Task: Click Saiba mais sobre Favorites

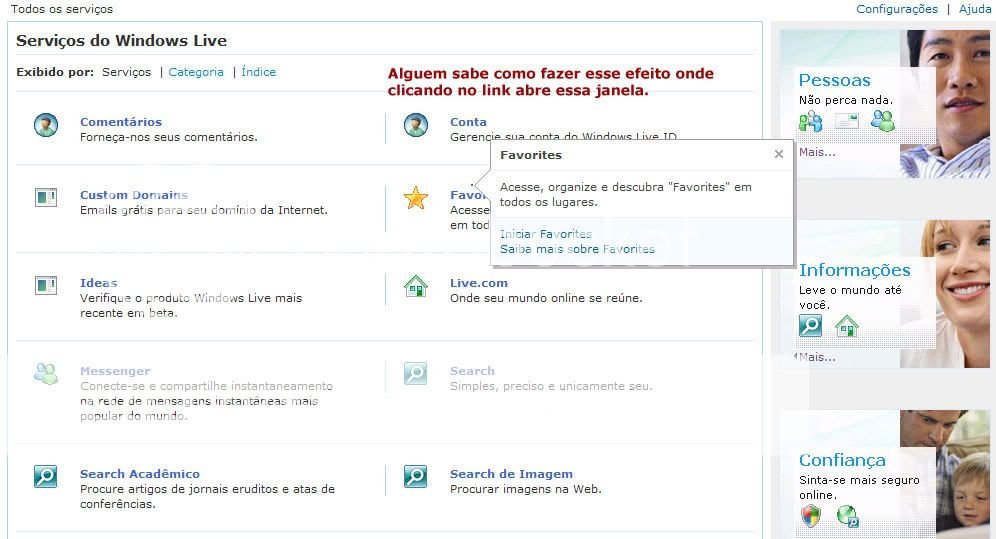Action: click(x=577, y=250)
